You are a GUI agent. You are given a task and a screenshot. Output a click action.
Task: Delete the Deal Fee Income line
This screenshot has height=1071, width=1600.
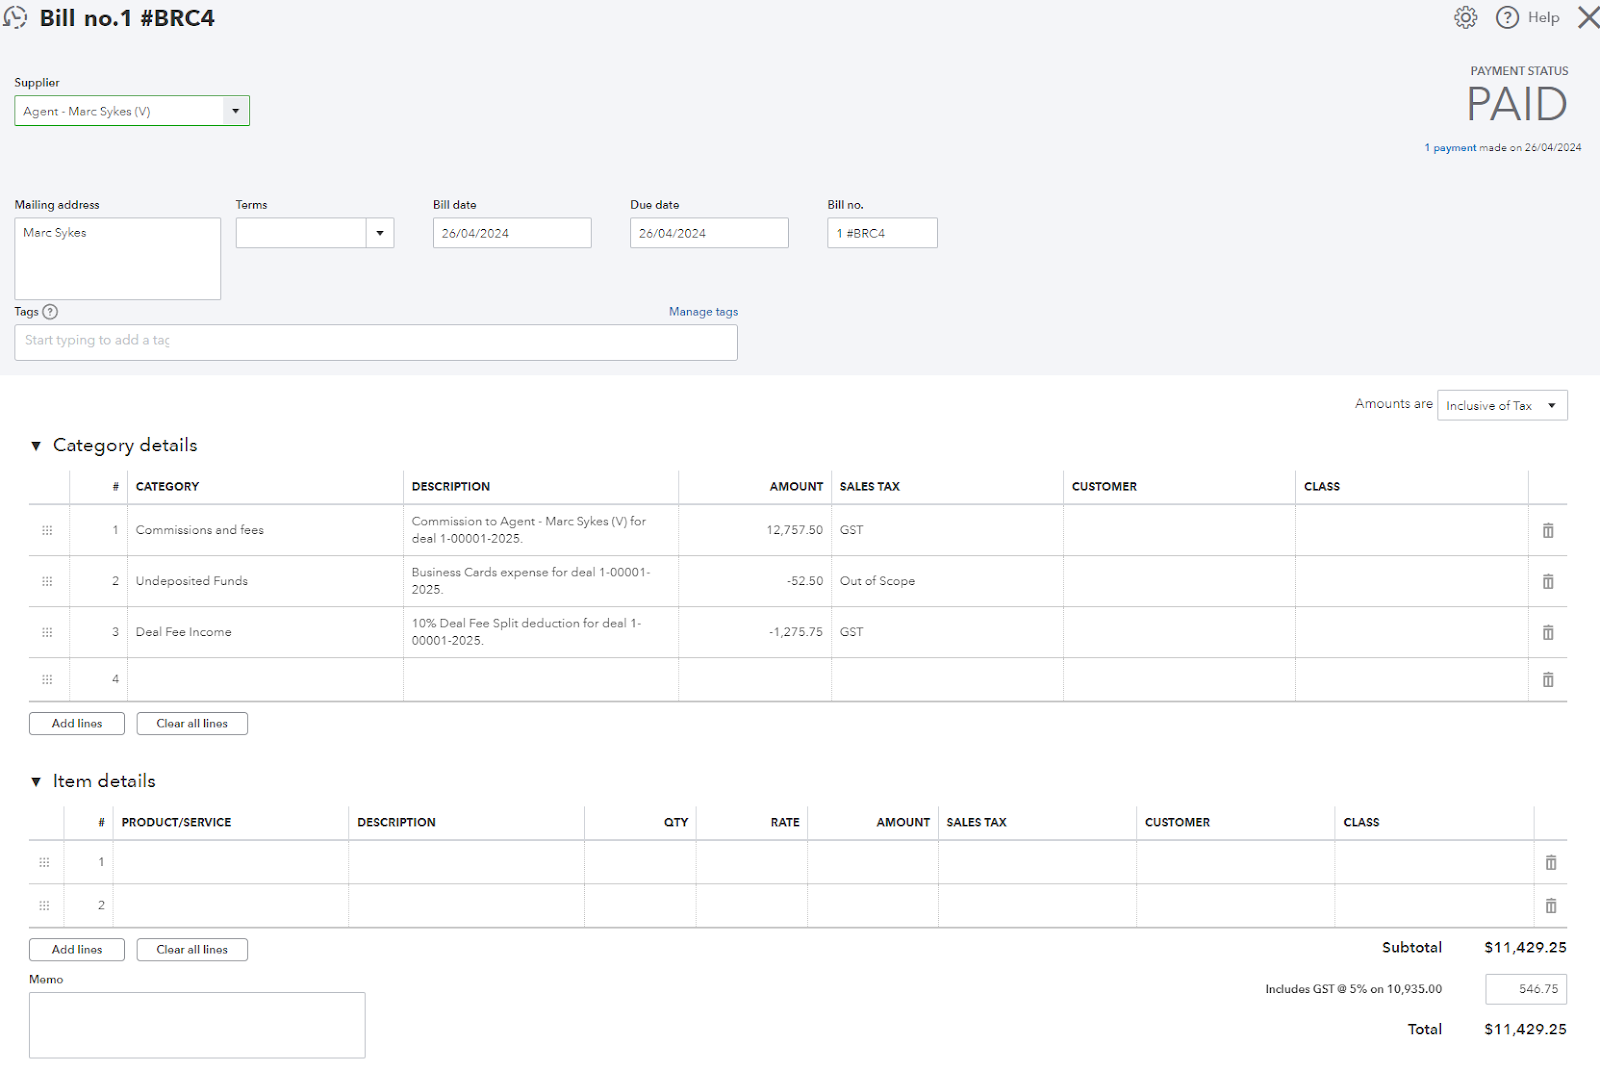(1548, 632)
